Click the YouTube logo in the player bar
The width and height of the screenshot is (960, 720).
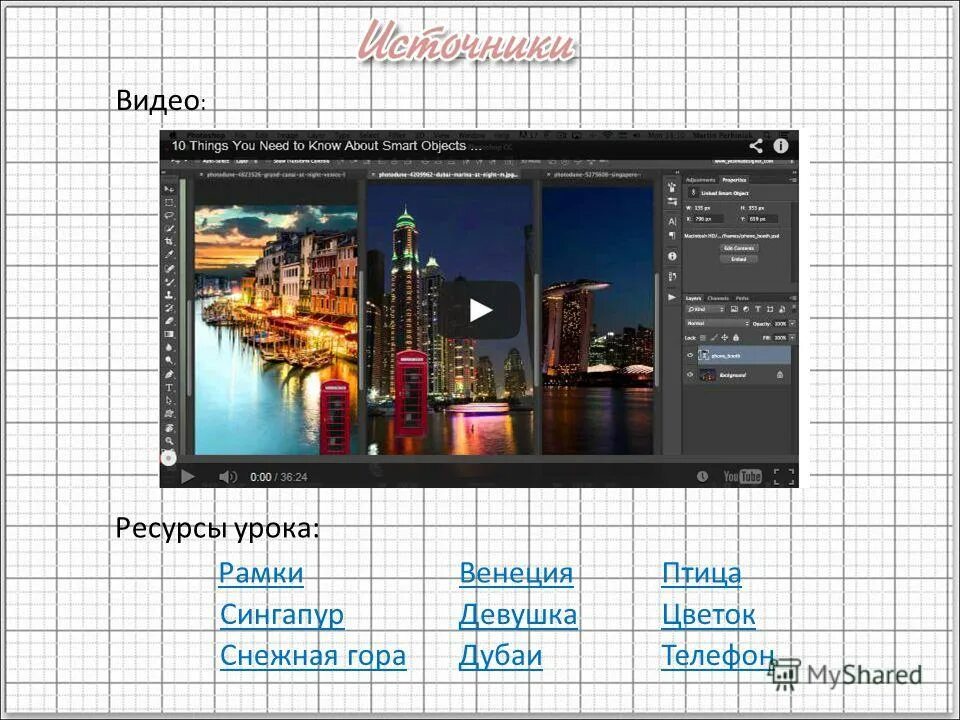click(740, 478)
